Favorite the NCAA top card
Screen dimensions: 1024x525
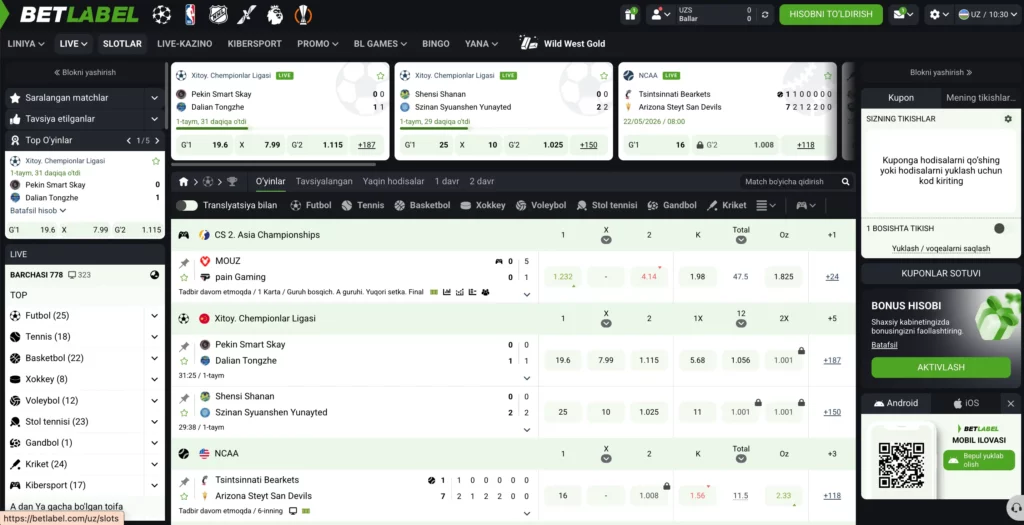coord(827,76)
